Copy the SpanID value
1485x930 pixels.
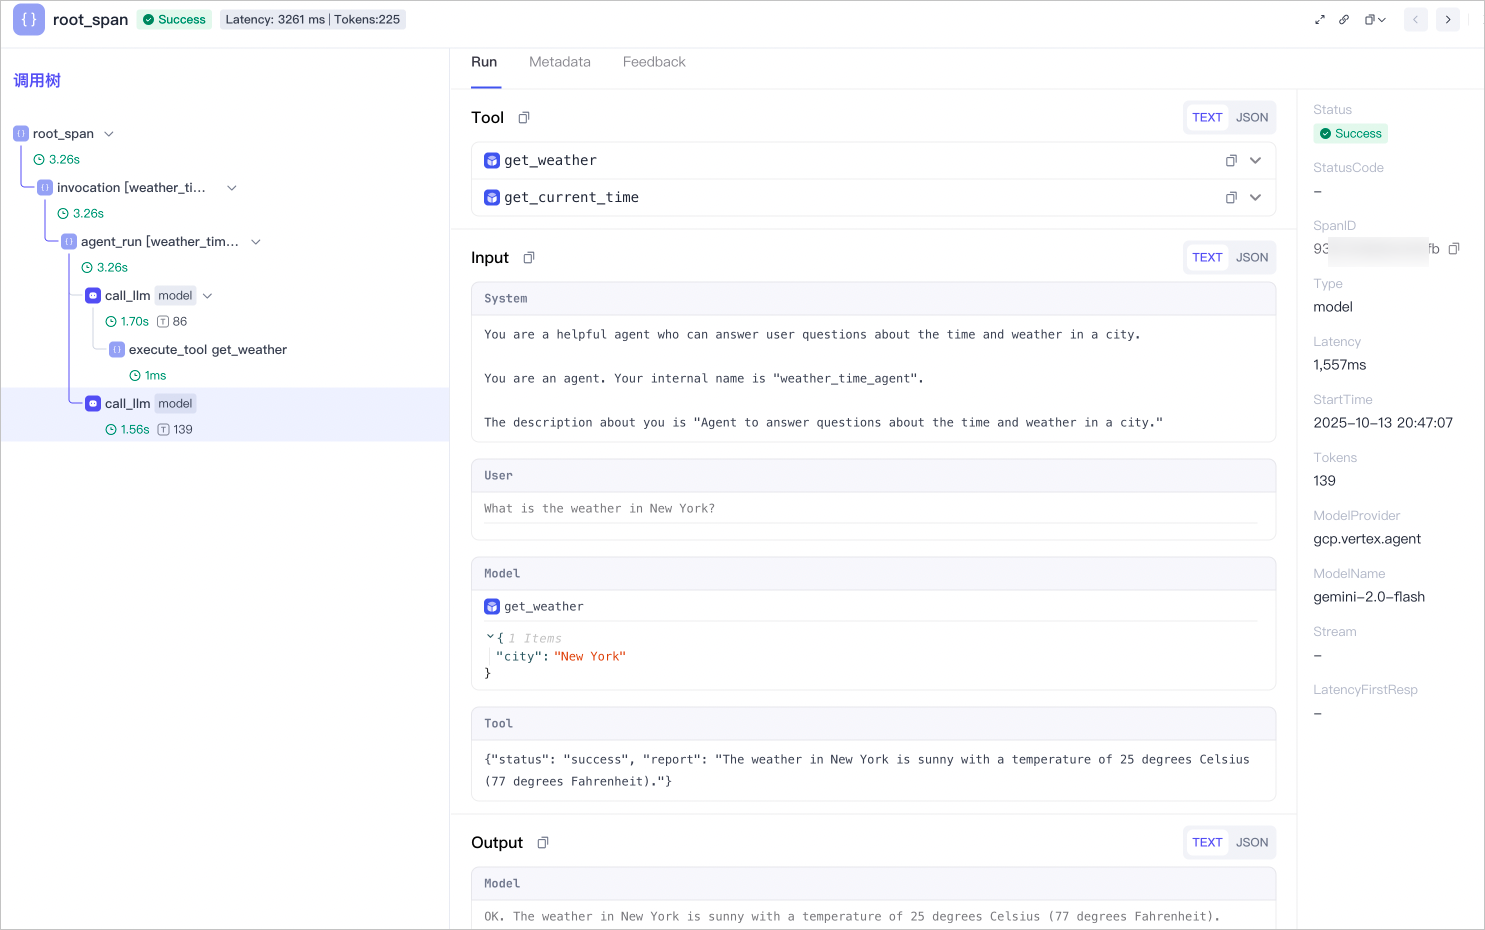(x=1454, y=249)
